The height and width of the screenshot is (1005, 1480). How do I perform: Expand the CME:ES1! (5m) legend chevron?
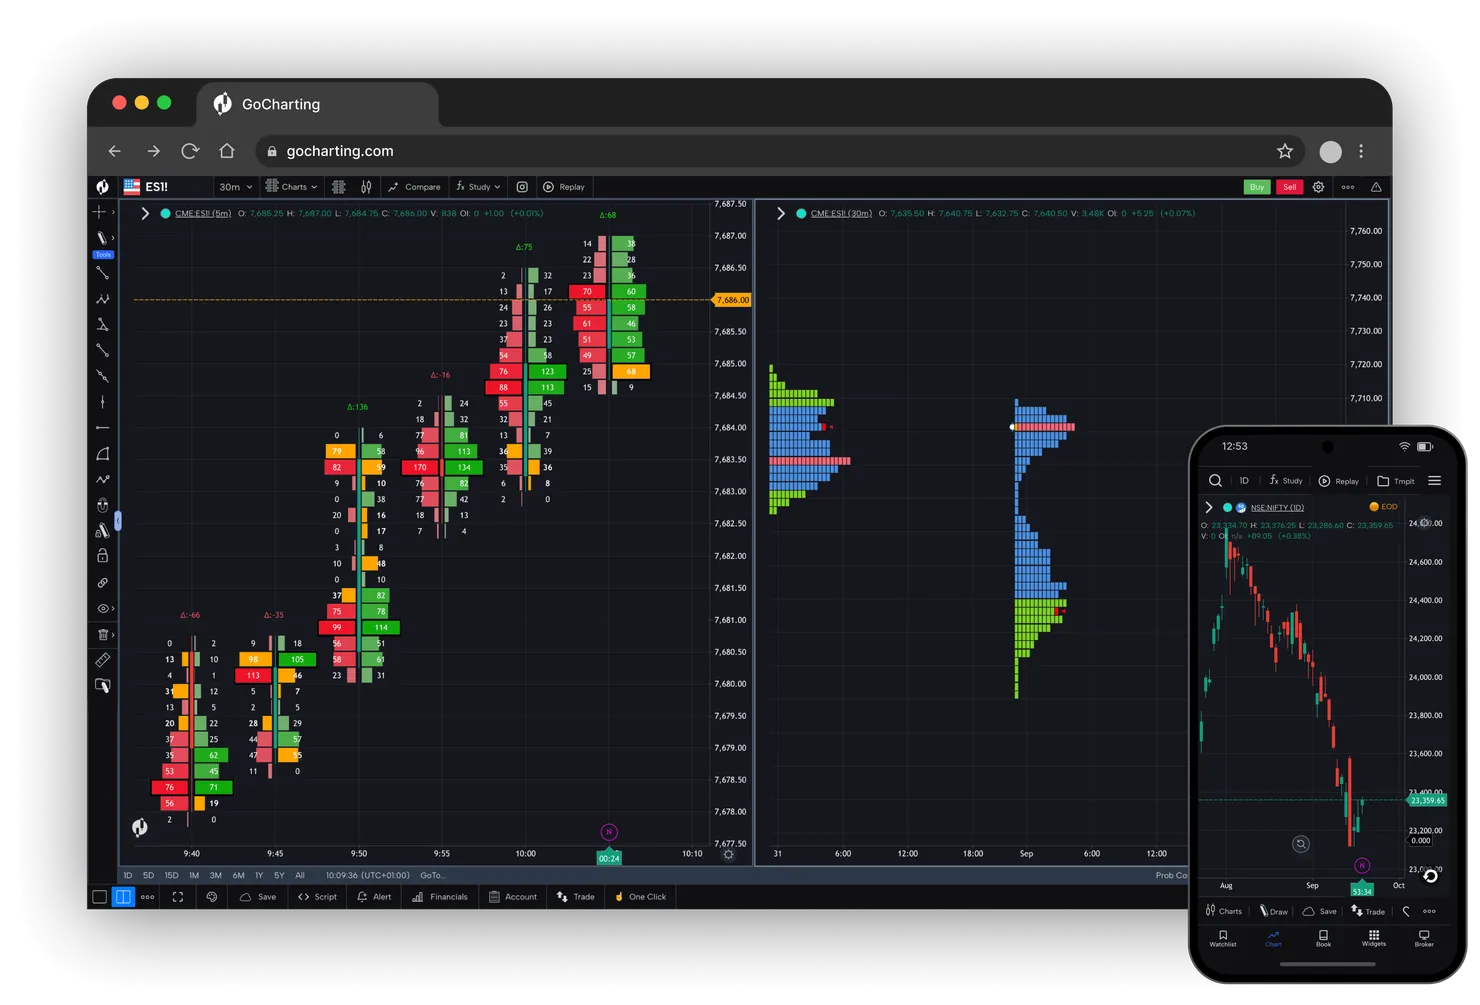coord(145,213)
